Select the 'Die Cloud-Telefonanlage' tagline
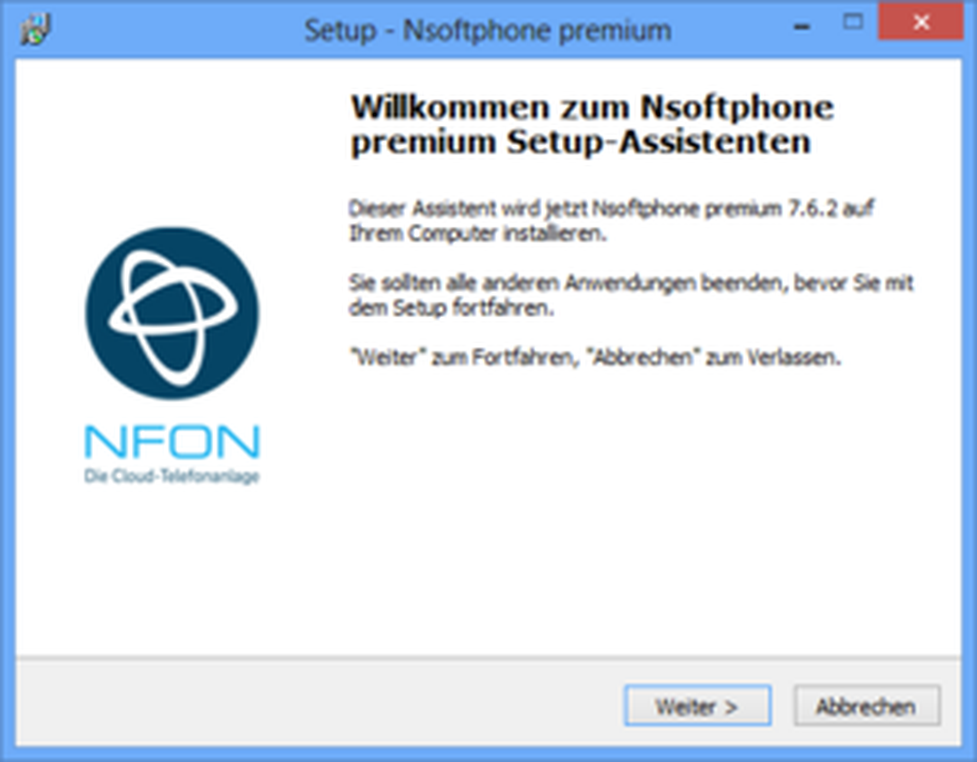Image resolution: width=977 pixels, height=762 pixels. click(172, 477)
